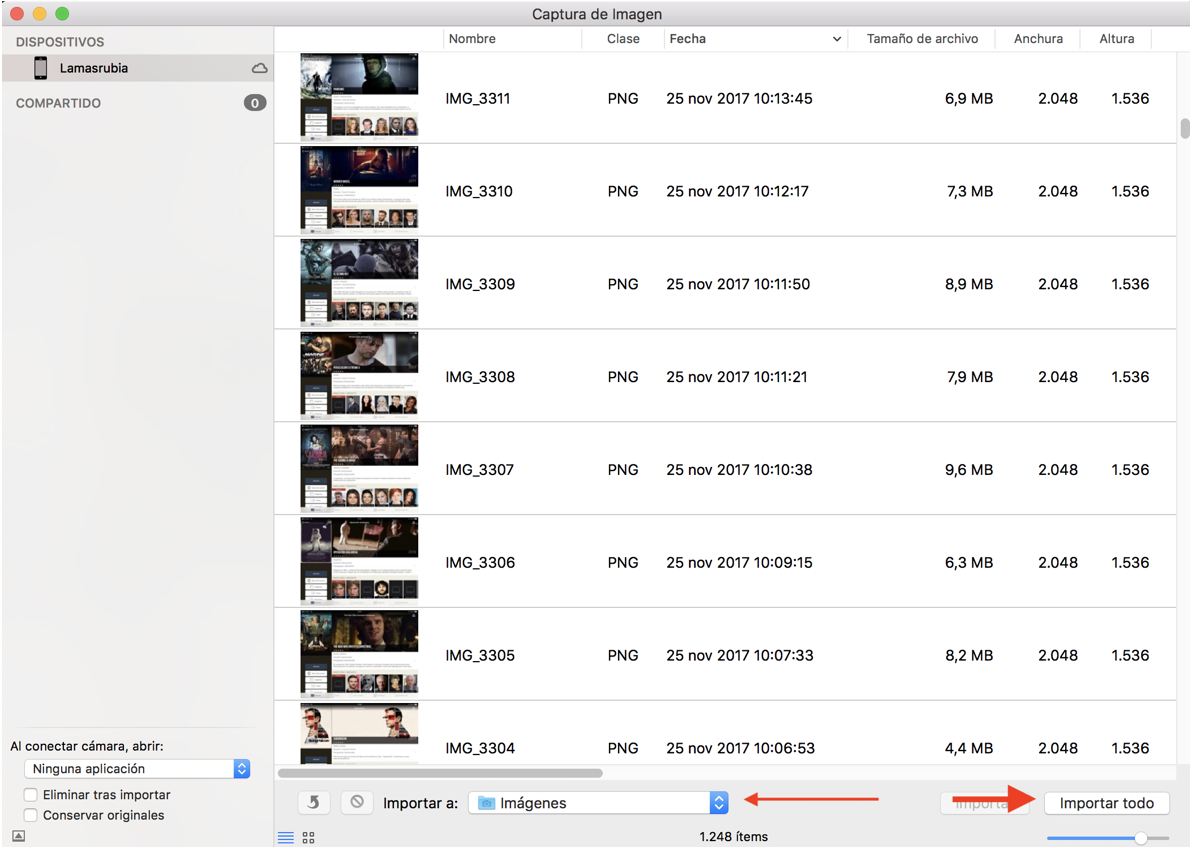Screen dimensions: 1204x848
Task: Hide device options panel with corner icon
Action: click(x=18, y=835)
